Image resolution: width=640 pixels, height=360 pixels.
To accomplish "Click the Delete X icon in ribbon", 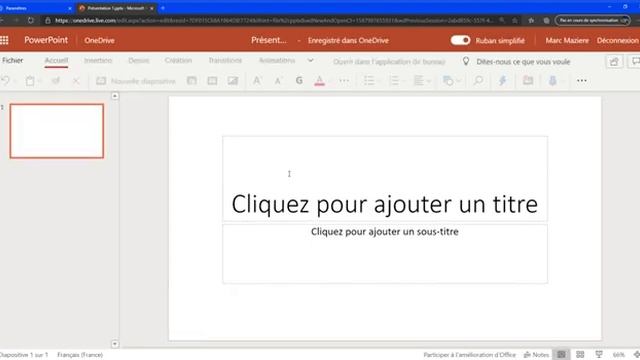I will tap(76, 81).
